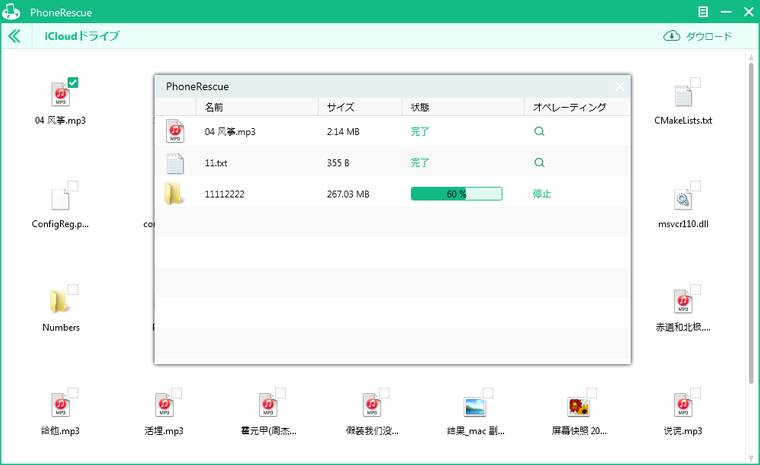Image resolution: width=760 pixels, height=465 pixels.
Task: Tick the checkbox on 赤道和北极 mp3
Action: click(696, 289)
